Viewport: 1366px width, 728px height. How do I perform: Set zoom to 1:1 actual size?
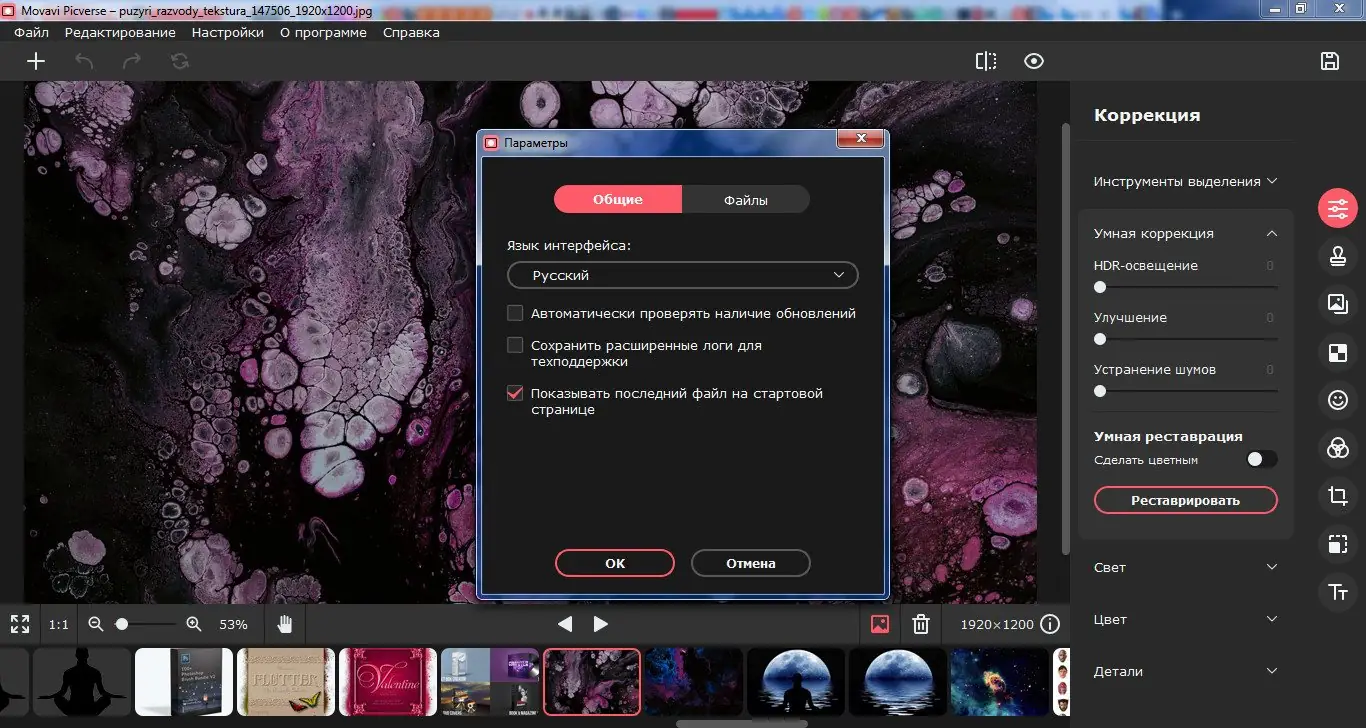[59, 624]
